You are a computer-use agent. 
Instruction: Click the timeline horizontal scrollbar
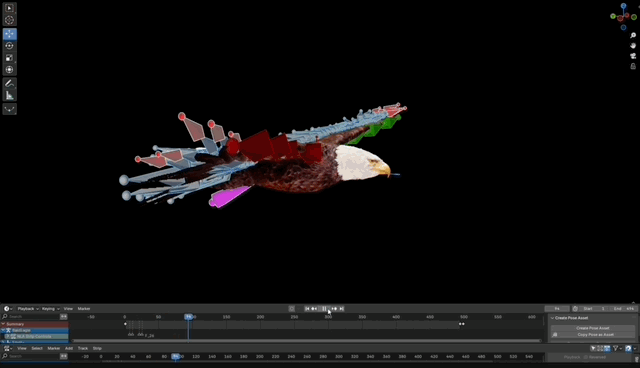pos(307,341)
